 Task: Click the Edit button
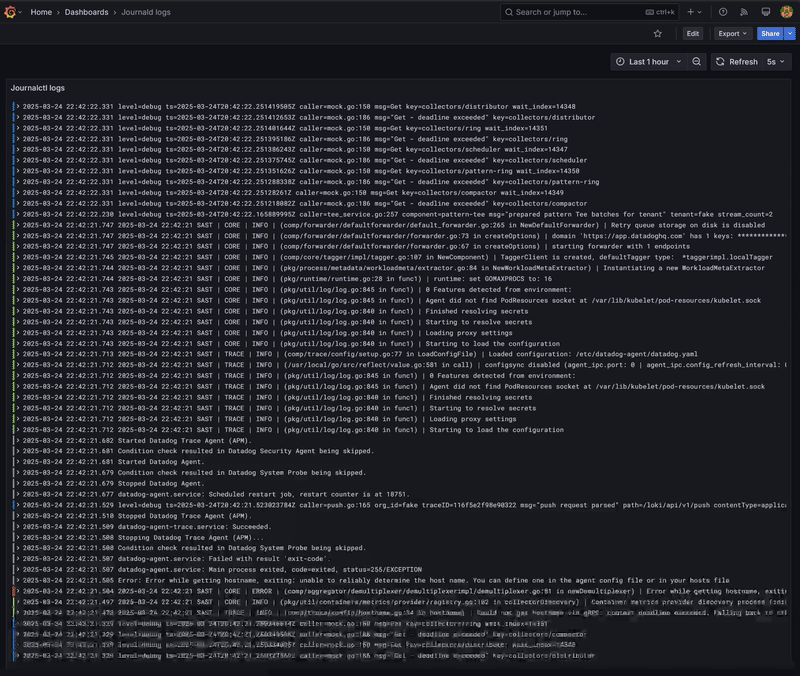tap(690, 33)
